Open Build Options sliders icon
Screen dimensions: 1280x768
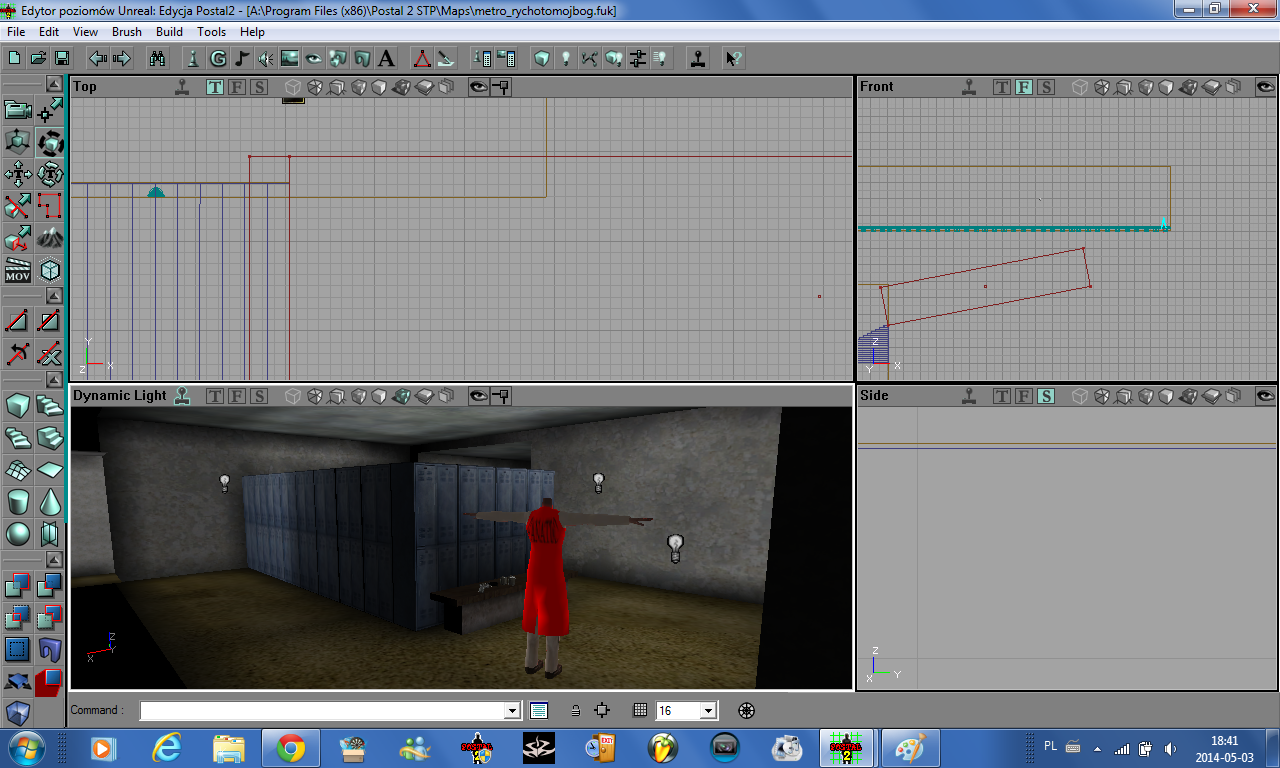click(638, 58)
